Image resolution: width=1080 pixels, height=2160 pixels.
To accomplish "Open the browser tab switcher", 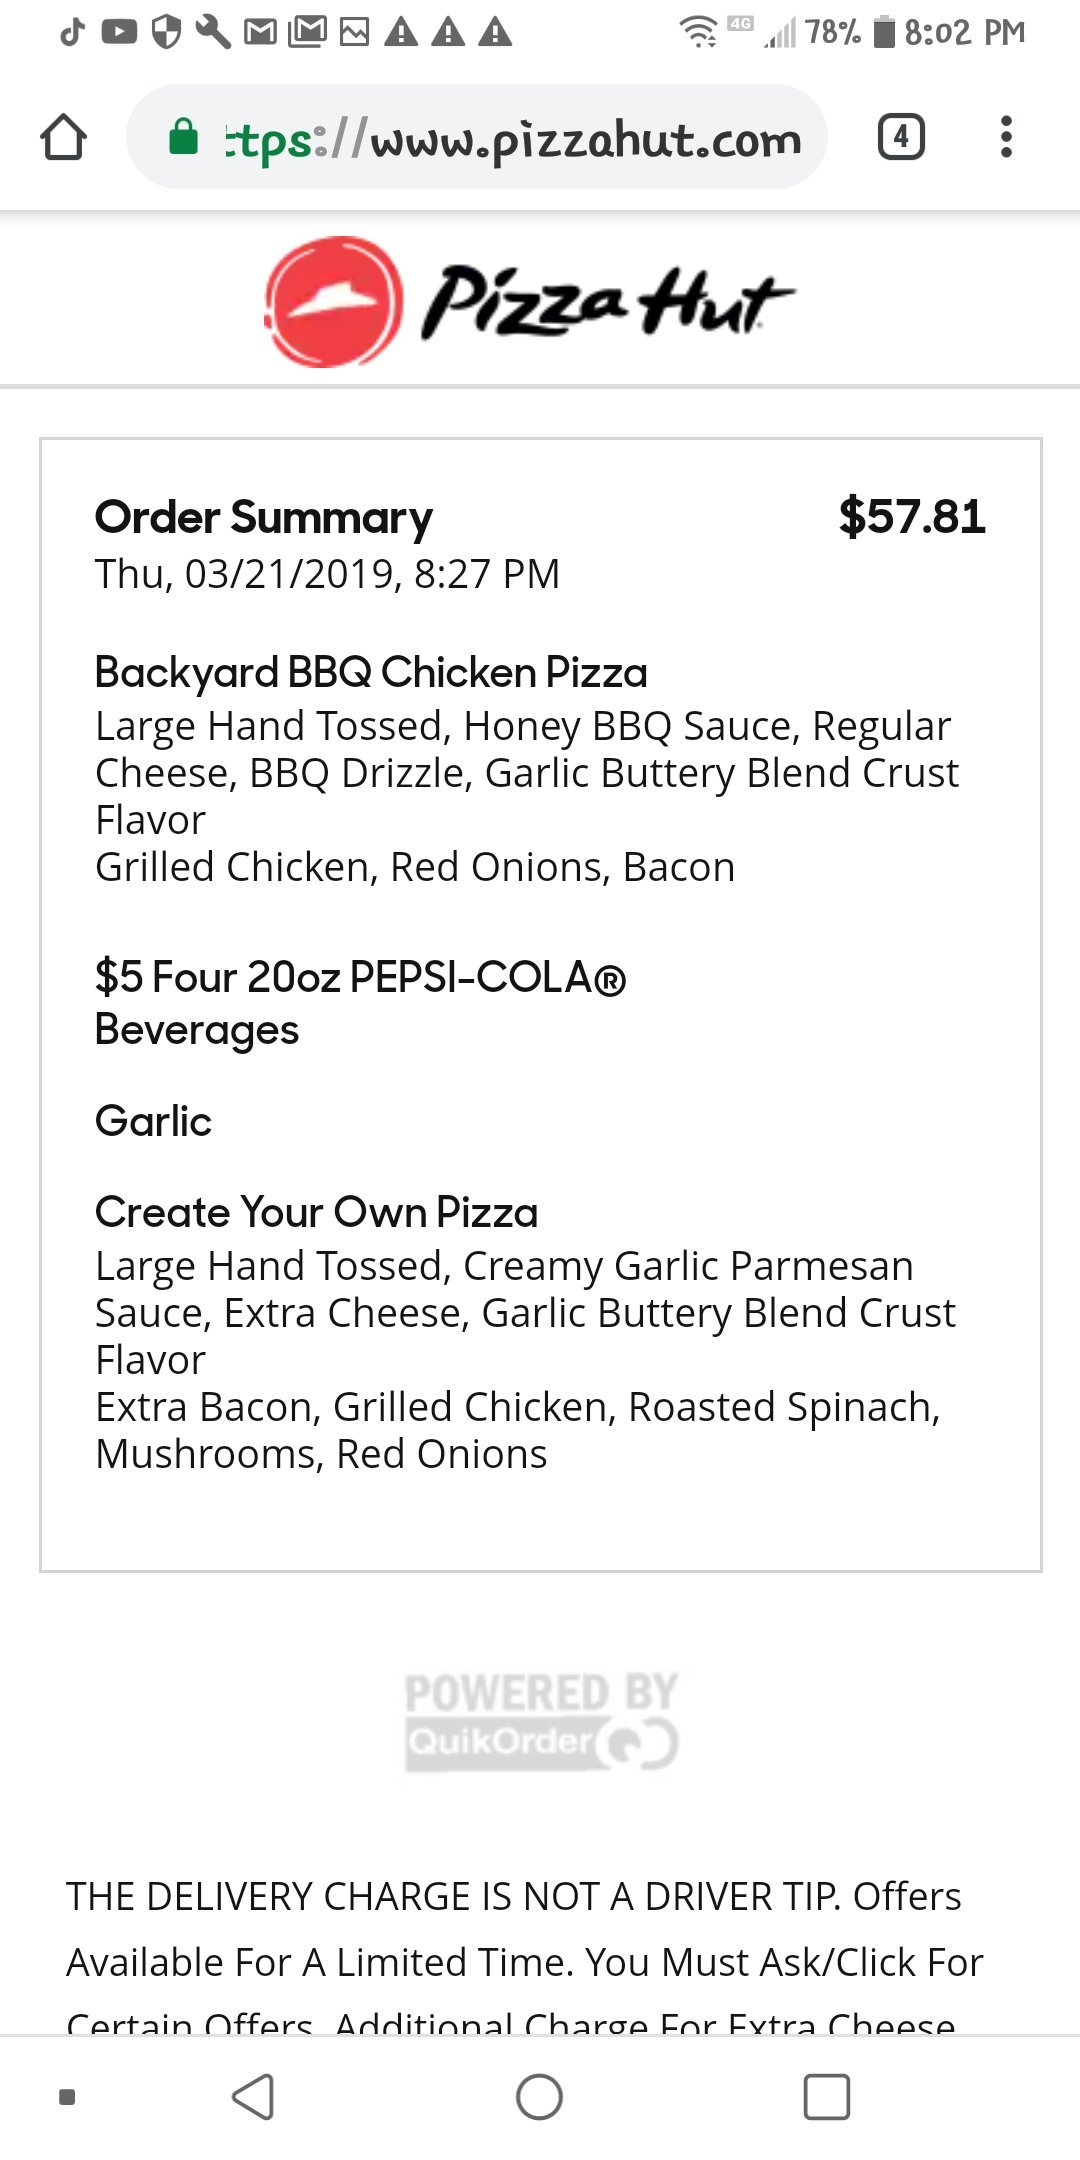I will [900, 137].
